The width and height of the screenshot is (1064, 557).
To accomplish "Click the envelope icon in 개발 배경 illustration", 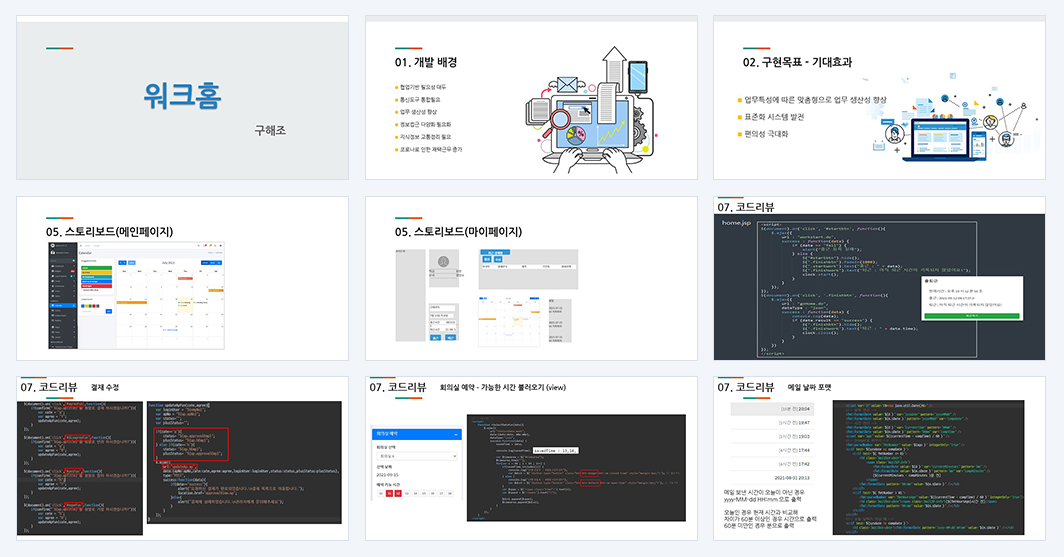I will (x=567, y=85).
